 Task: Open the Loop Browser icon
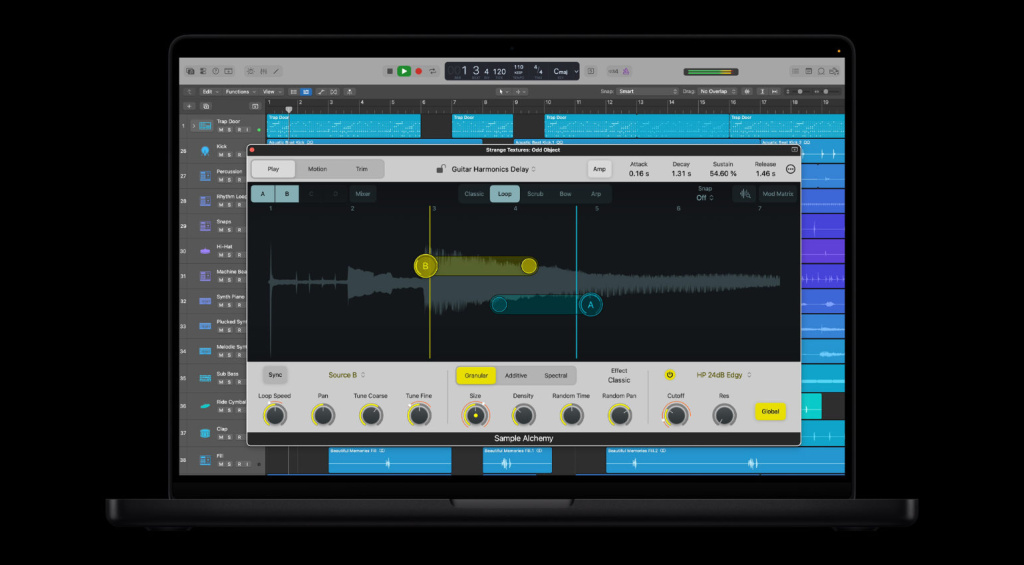click(822, 71)
